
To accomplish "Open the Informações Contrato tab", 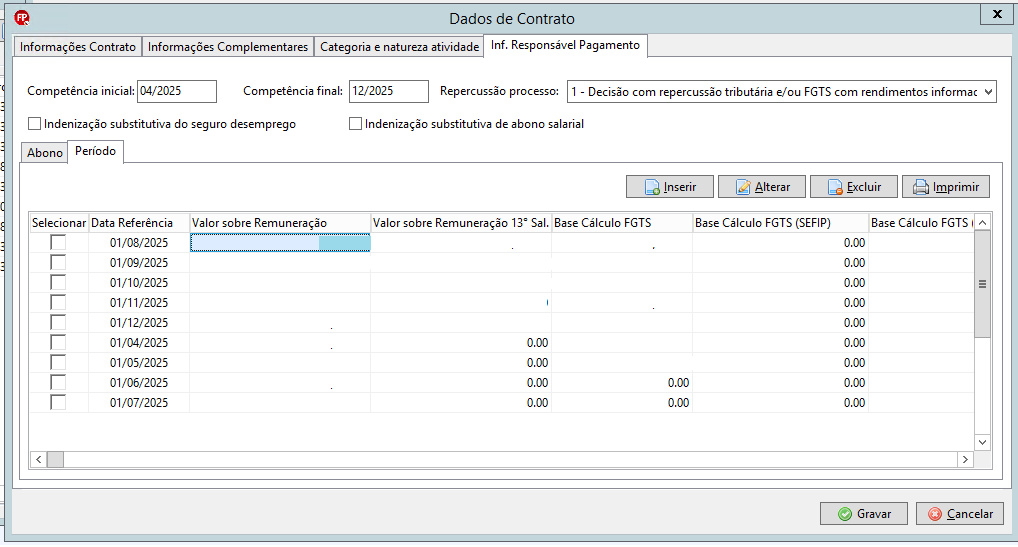I will pos(77,47).
